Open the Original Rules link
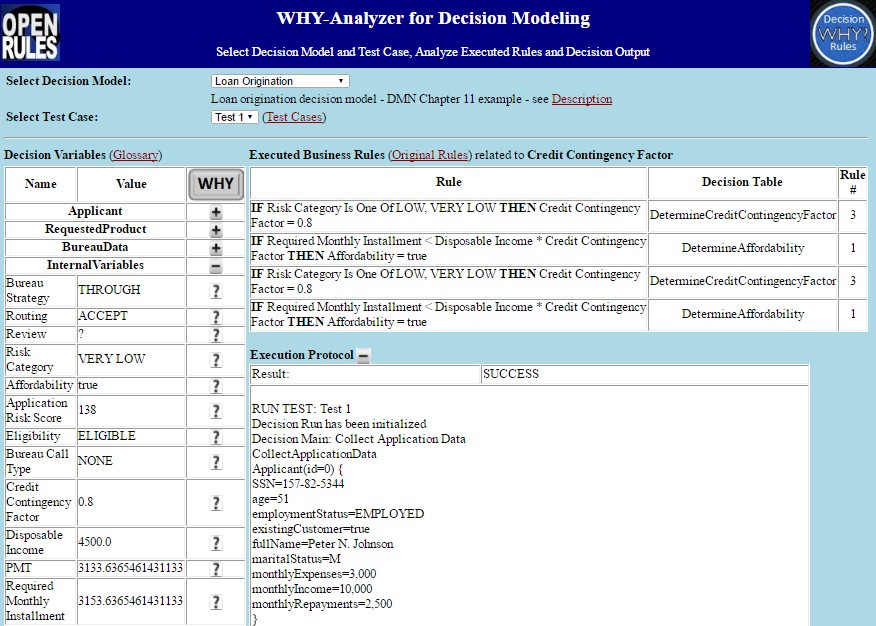This screenshot has width=876, height=626. 430,155
